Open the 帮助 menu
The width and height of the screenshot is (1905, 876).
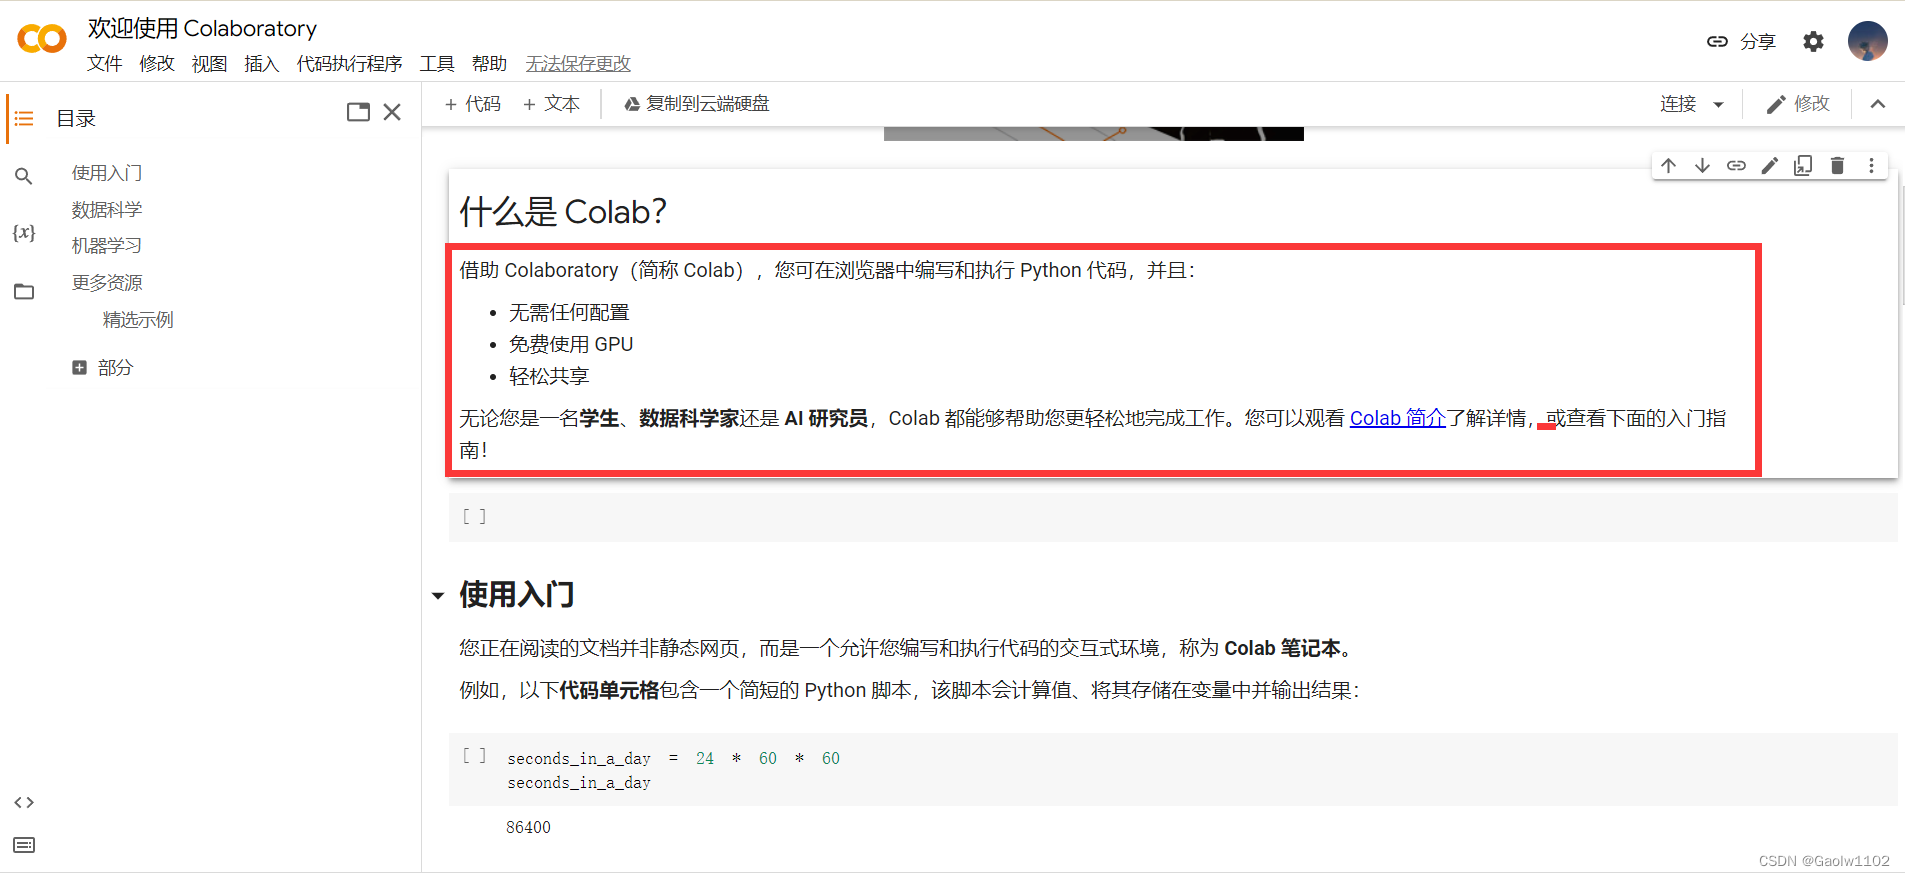(x=489, y=64)
